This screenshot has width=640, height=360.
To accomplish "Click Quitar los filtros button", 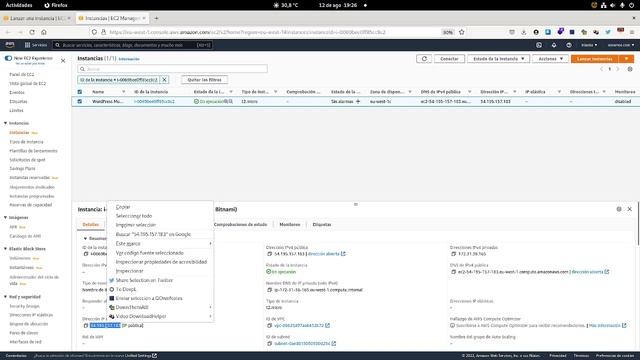I will coord(204,80).
